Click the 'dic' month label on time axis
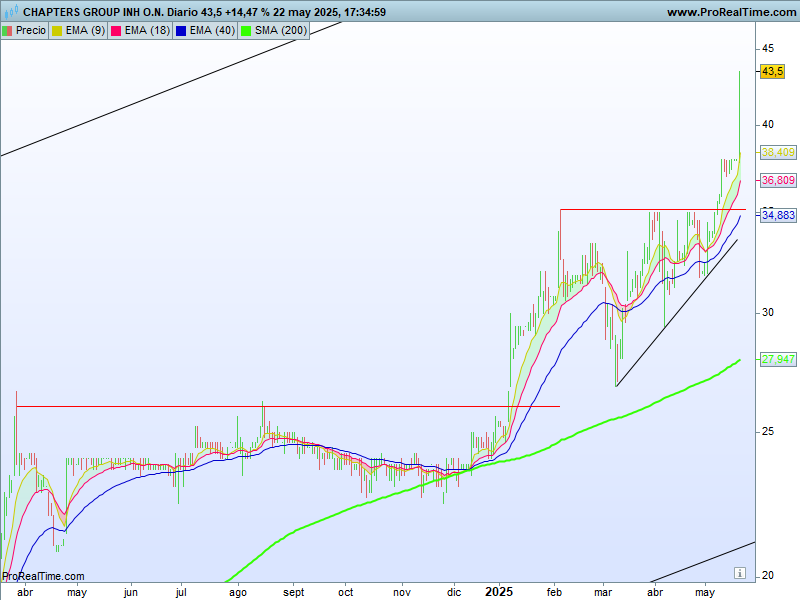The height and width of the screenshot is (600, 800). point(454,592)
